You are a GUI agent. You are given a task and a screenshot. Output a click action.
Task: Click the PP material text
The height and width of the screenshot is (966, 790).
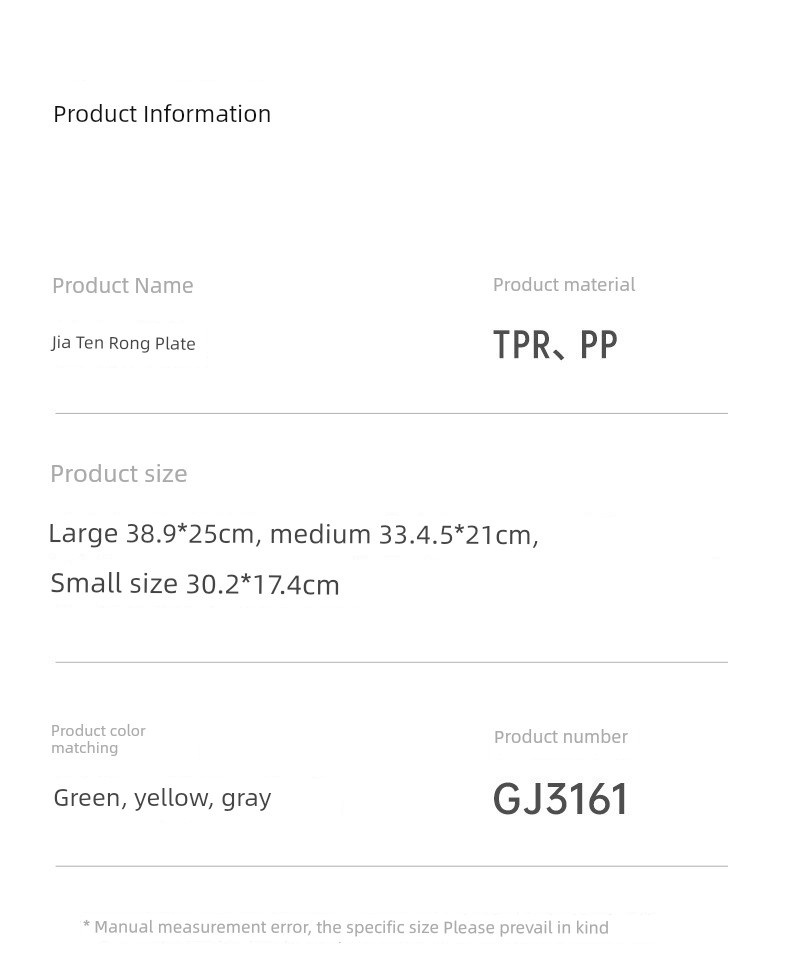point(599,346)
